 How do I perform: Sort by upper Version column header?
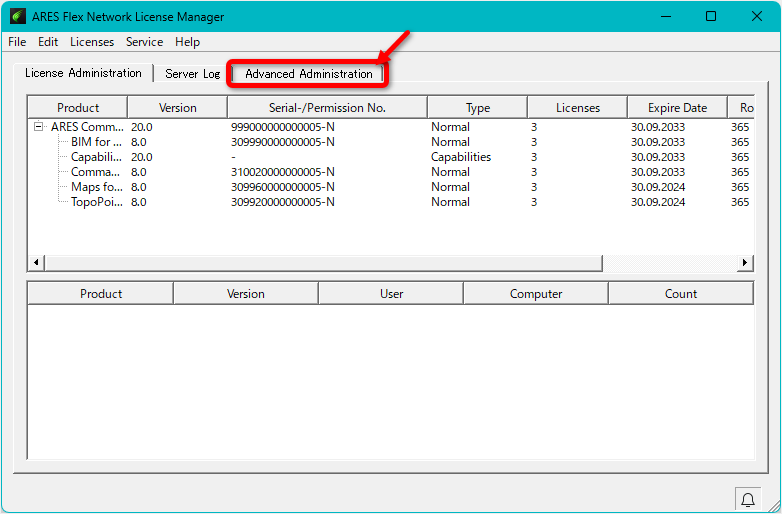pos(178,108)
